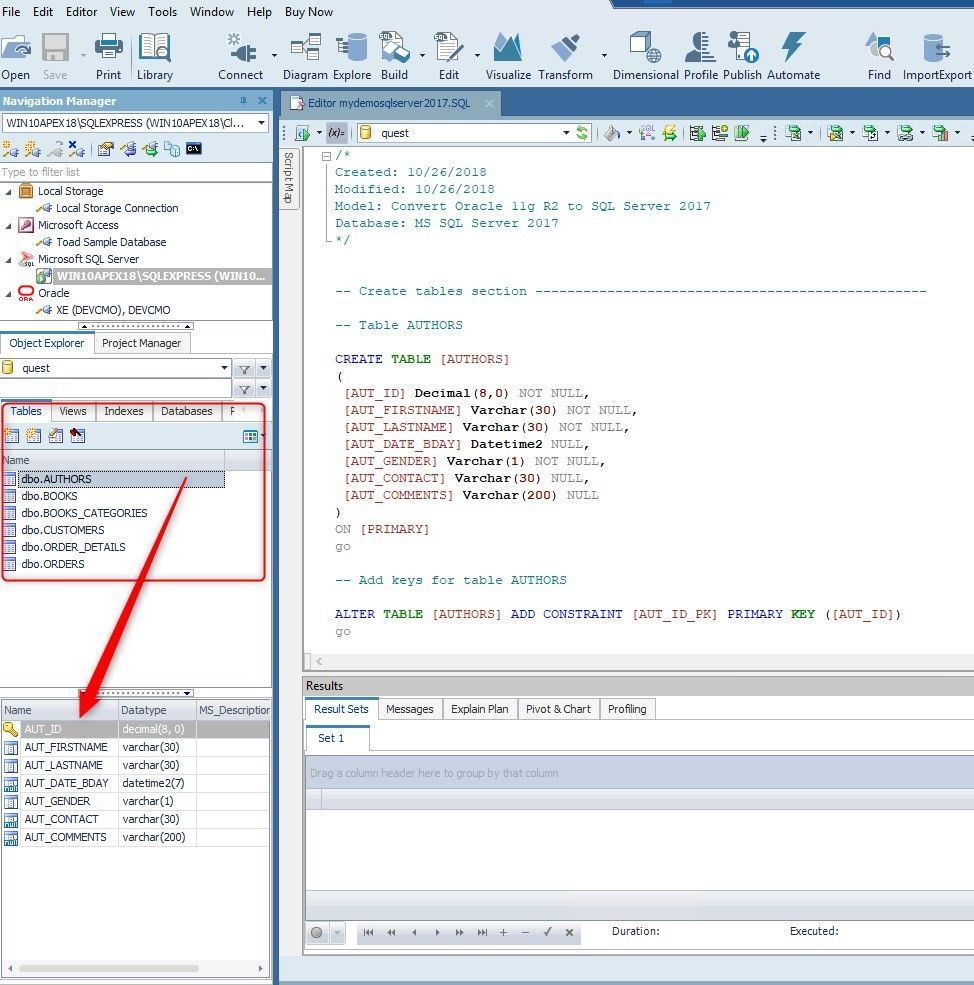The width and height of the screenshot is (974, 985).
Task: Click the create table icon under Tables tab
Action: click(x=11, y=435)
